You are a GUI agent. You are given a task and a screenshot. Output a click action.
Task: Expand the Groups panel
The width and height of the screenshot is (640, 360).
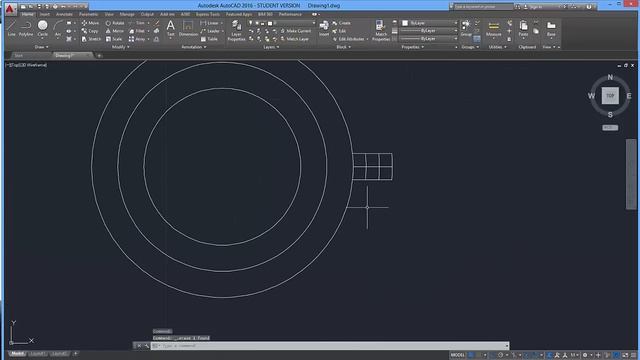(470, 47)
